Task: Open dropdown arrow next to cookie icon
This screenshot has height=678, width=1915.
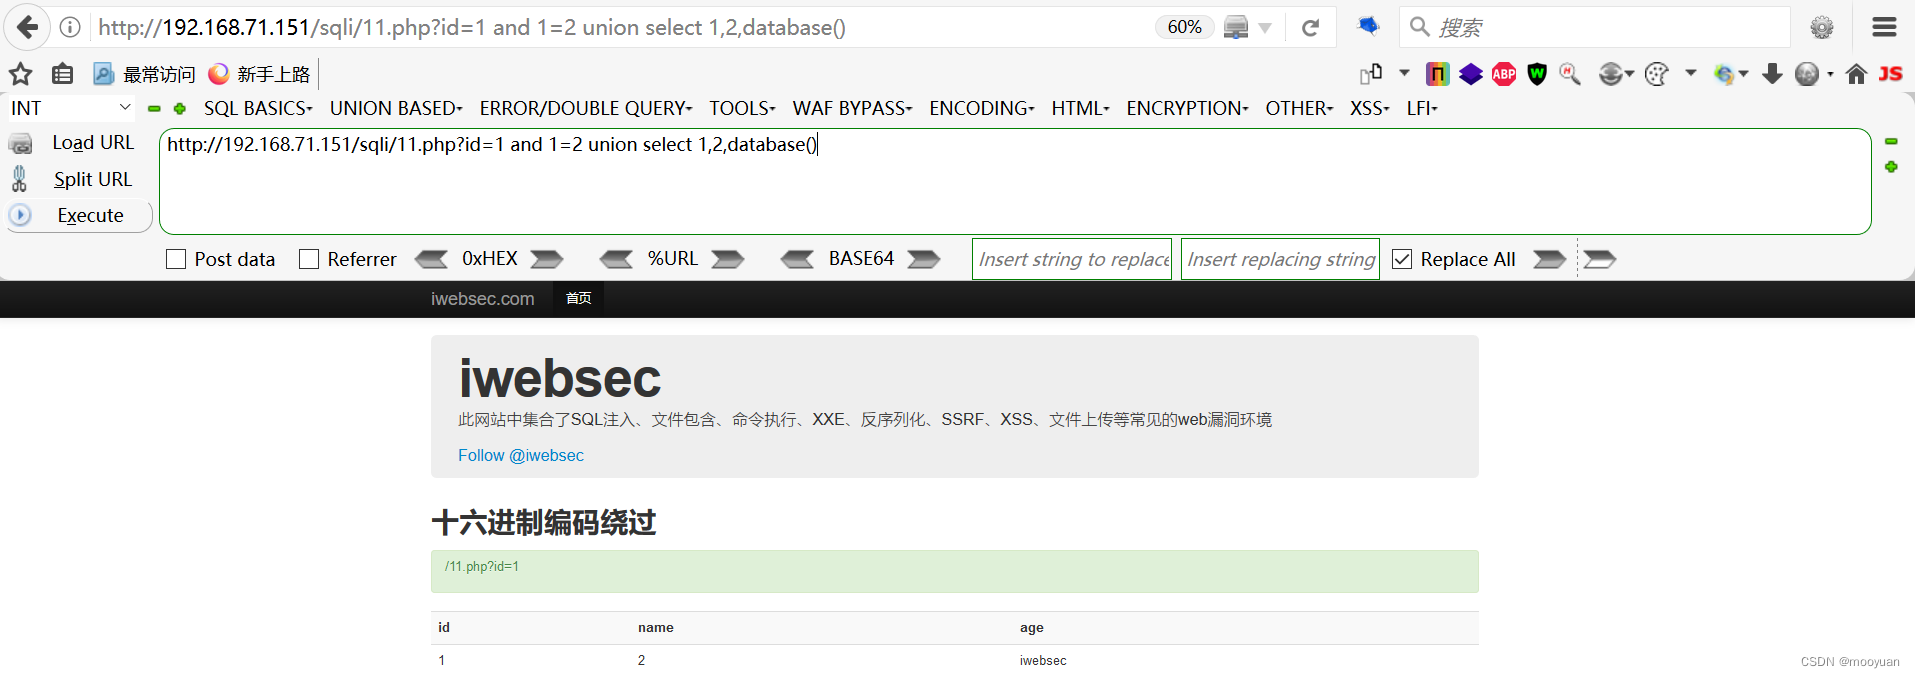Action: [x=1690, y=73]
